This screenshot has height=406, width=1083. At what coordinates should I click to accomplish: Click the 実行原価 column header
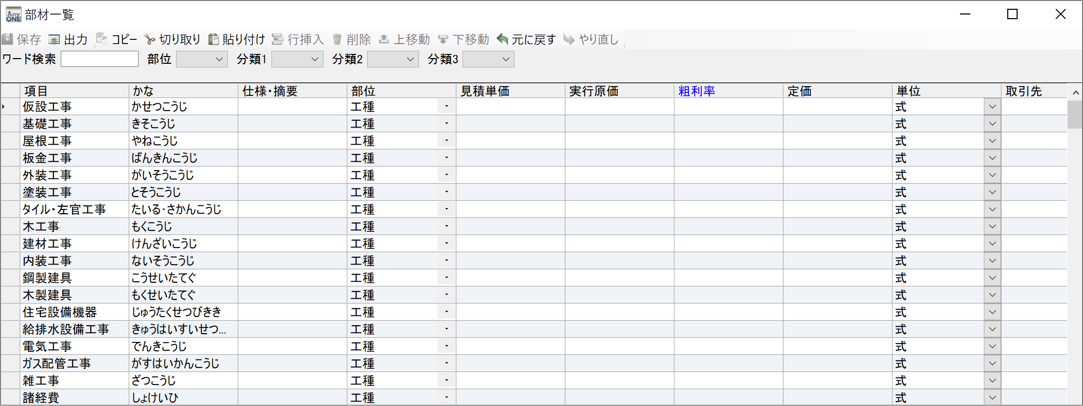pos(620,90)
